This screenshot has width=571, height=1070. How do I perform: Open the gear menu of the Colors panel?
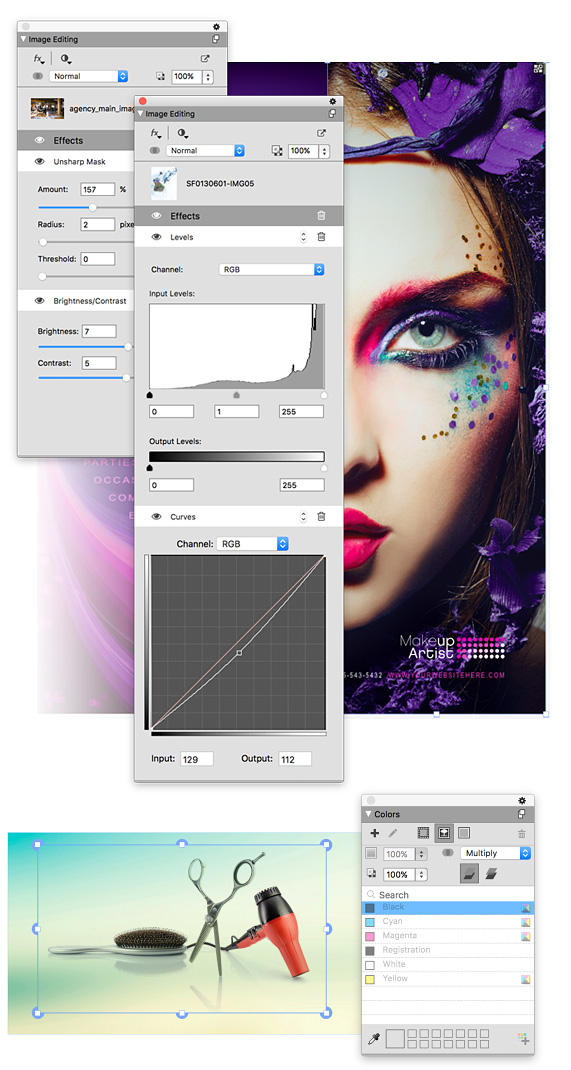[x=523, y=800]
